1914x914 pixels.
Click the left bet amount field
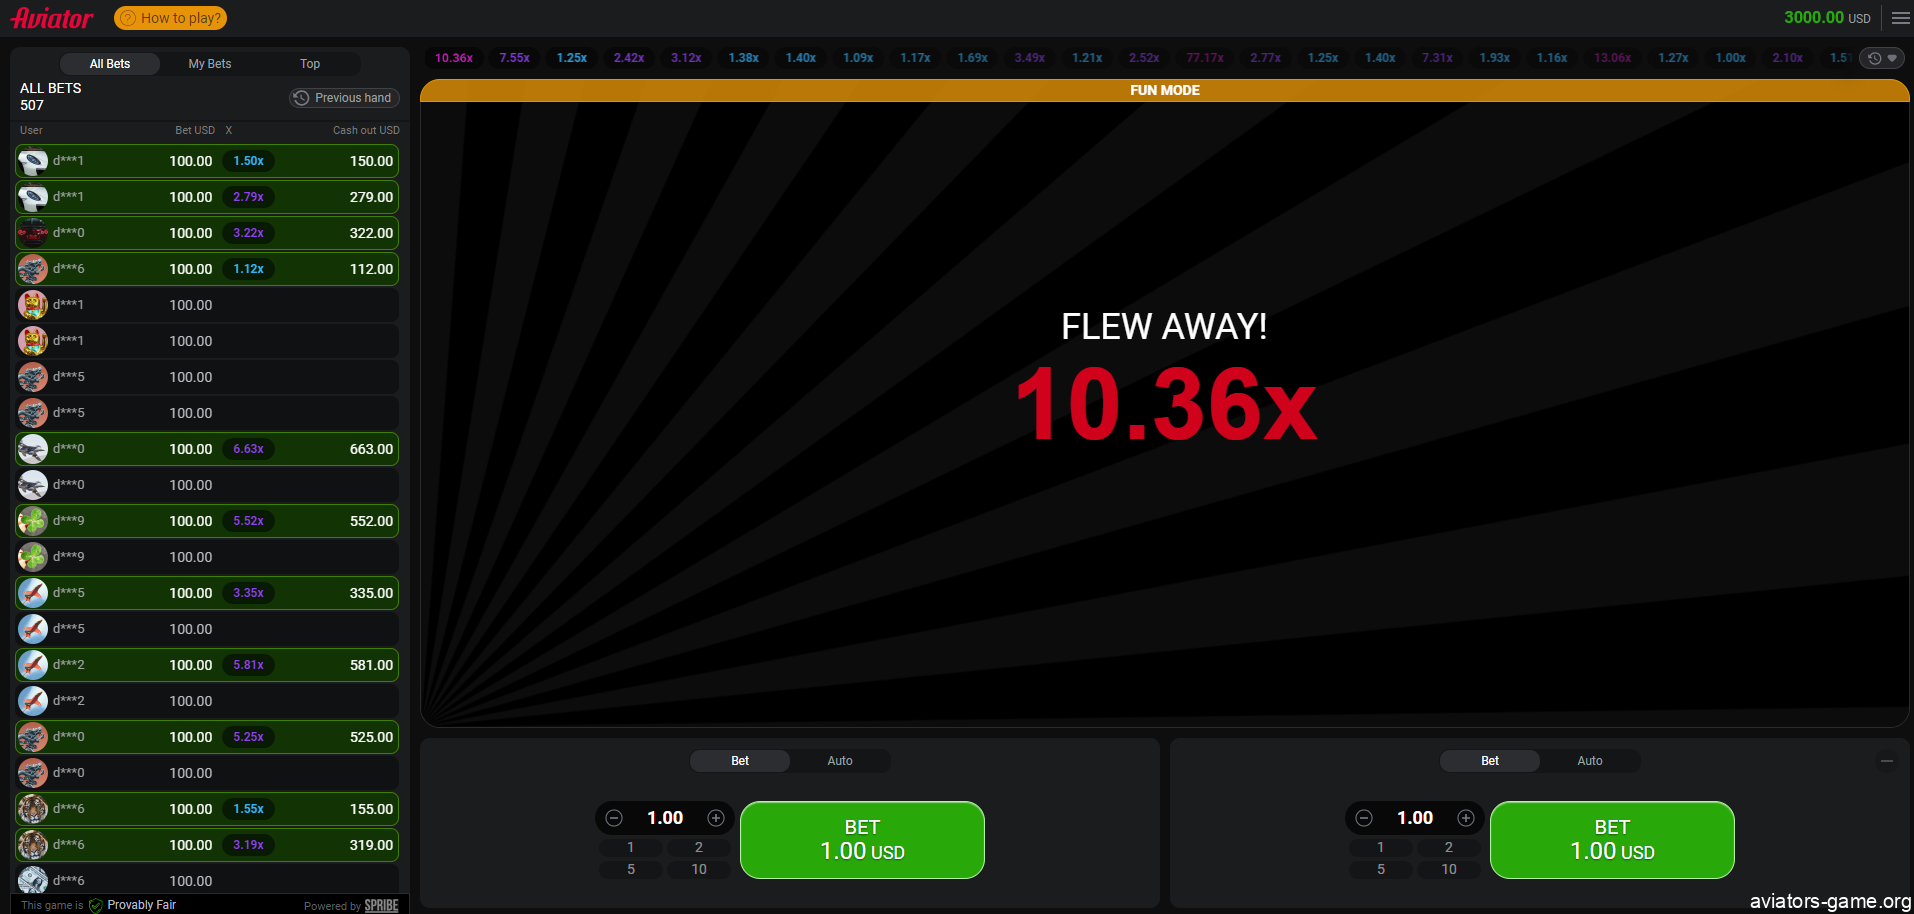665,818
